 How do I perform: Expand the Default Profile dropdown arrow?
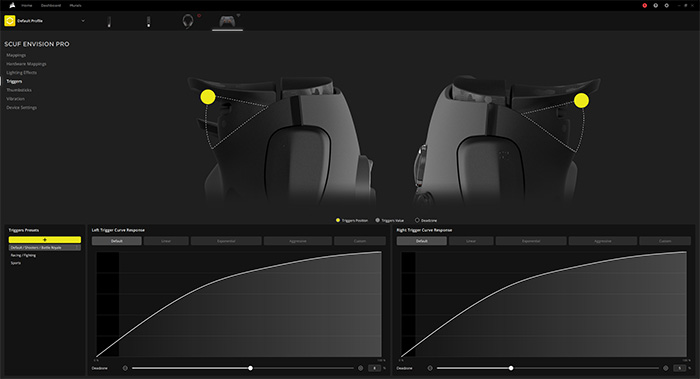tap(83, 21)
